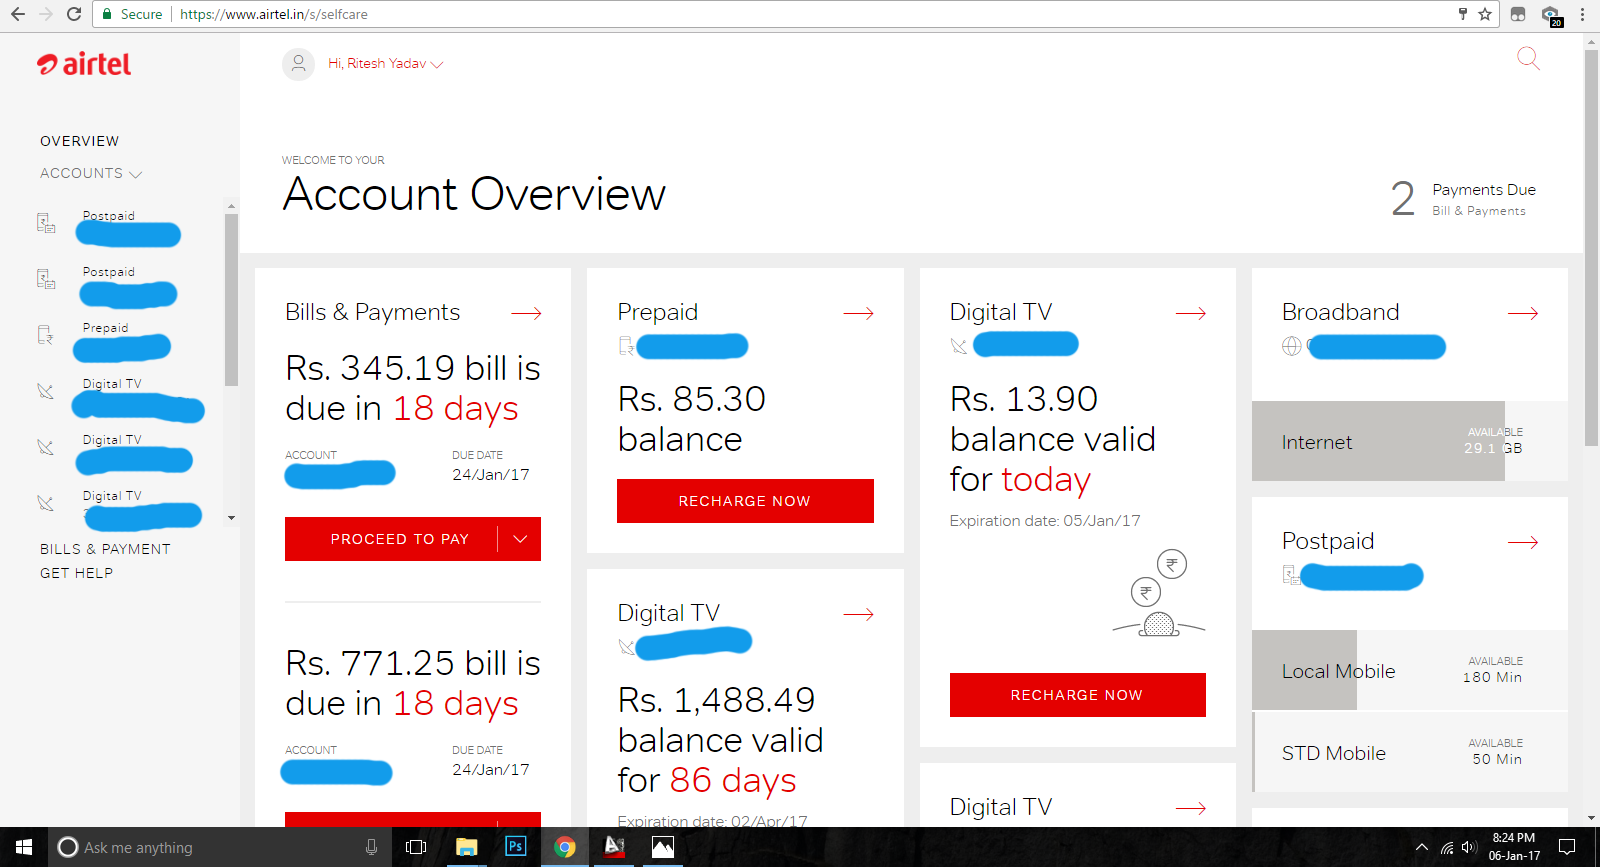1600x867 pixels.
Task: Show hidden system tray icons
Action: pos(1422,848)
